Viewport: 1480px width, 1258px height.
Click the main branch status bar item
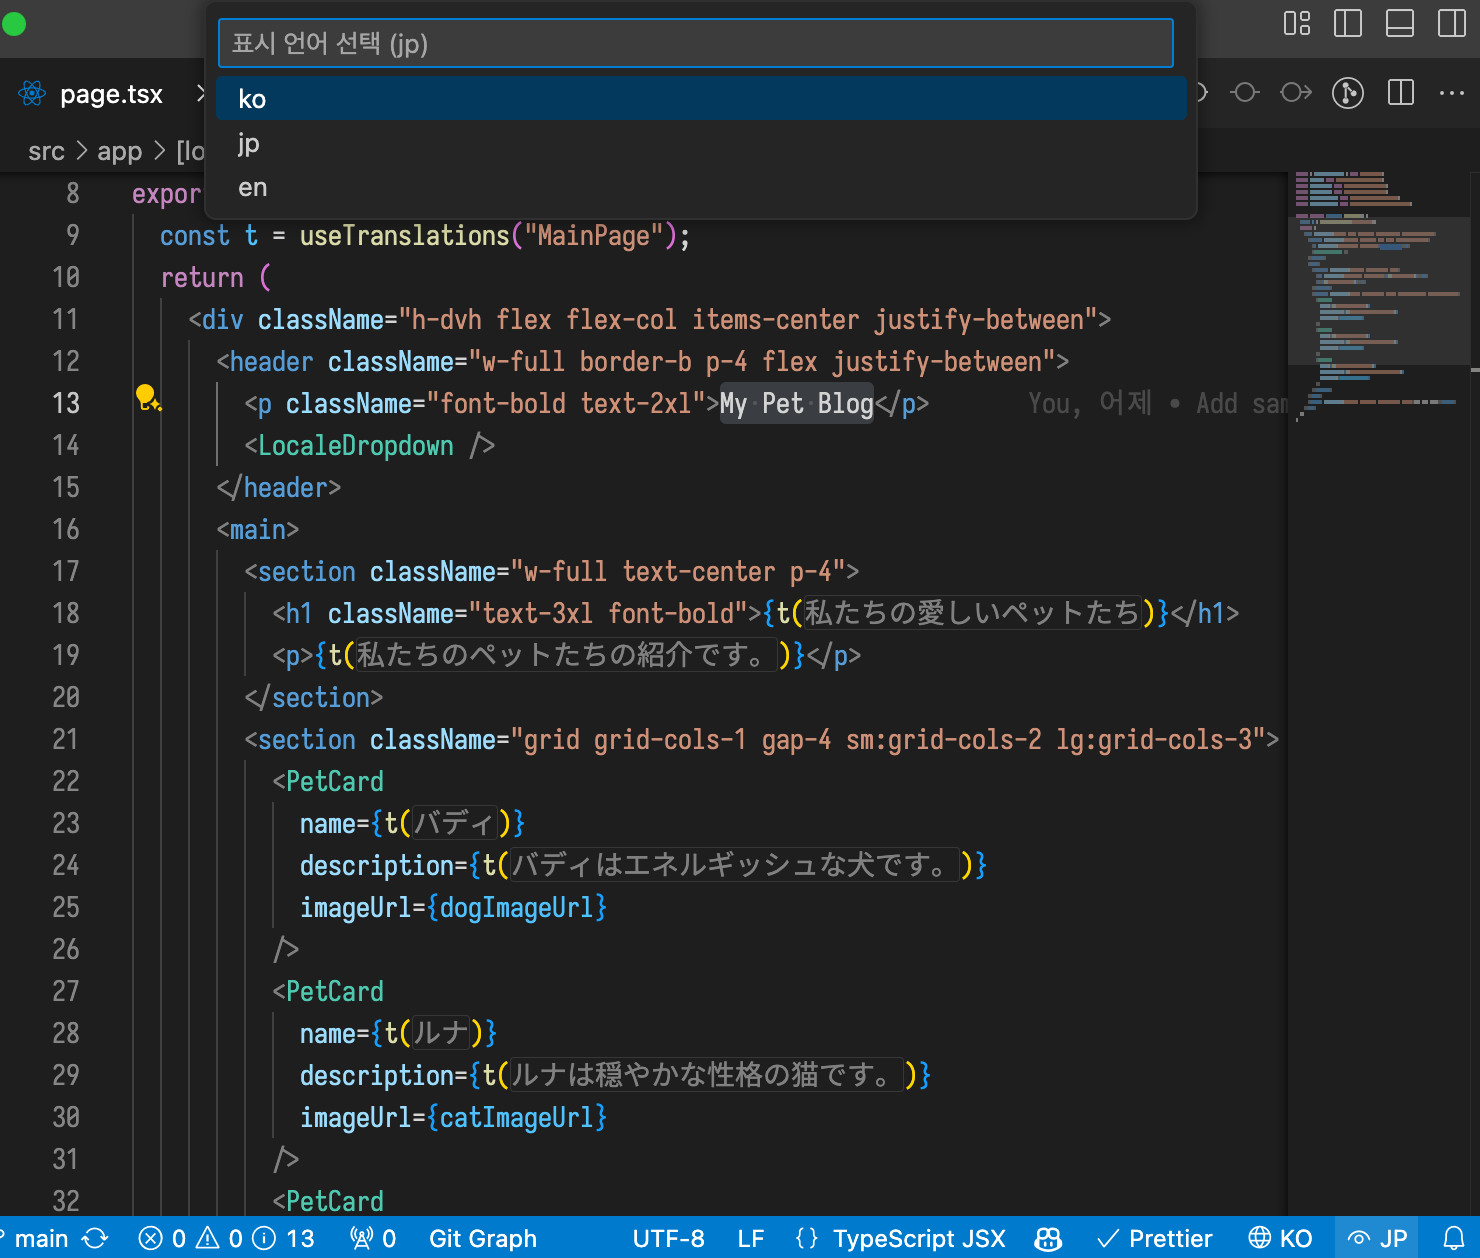coord(36,1239)
